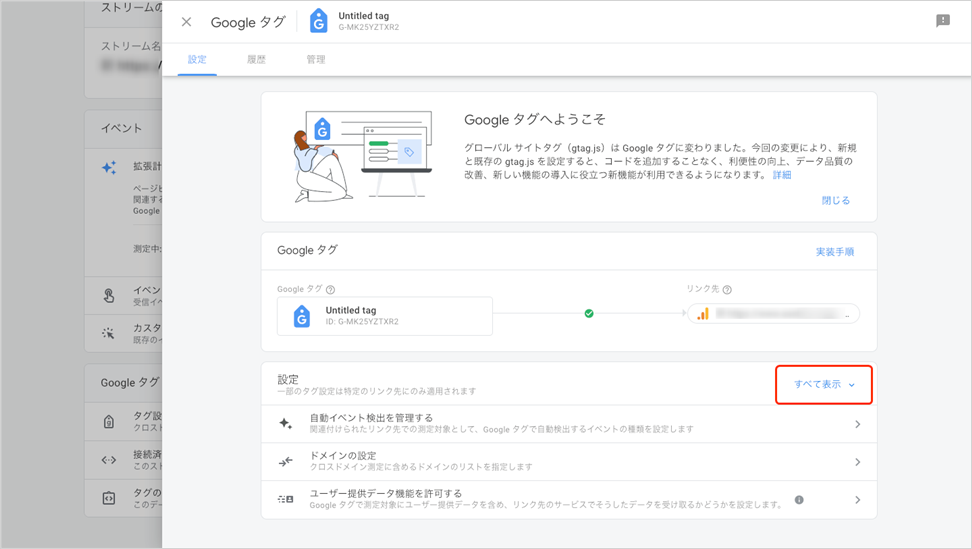
Task: Click help icon next to Google タグ label
Action: (330, 289)
